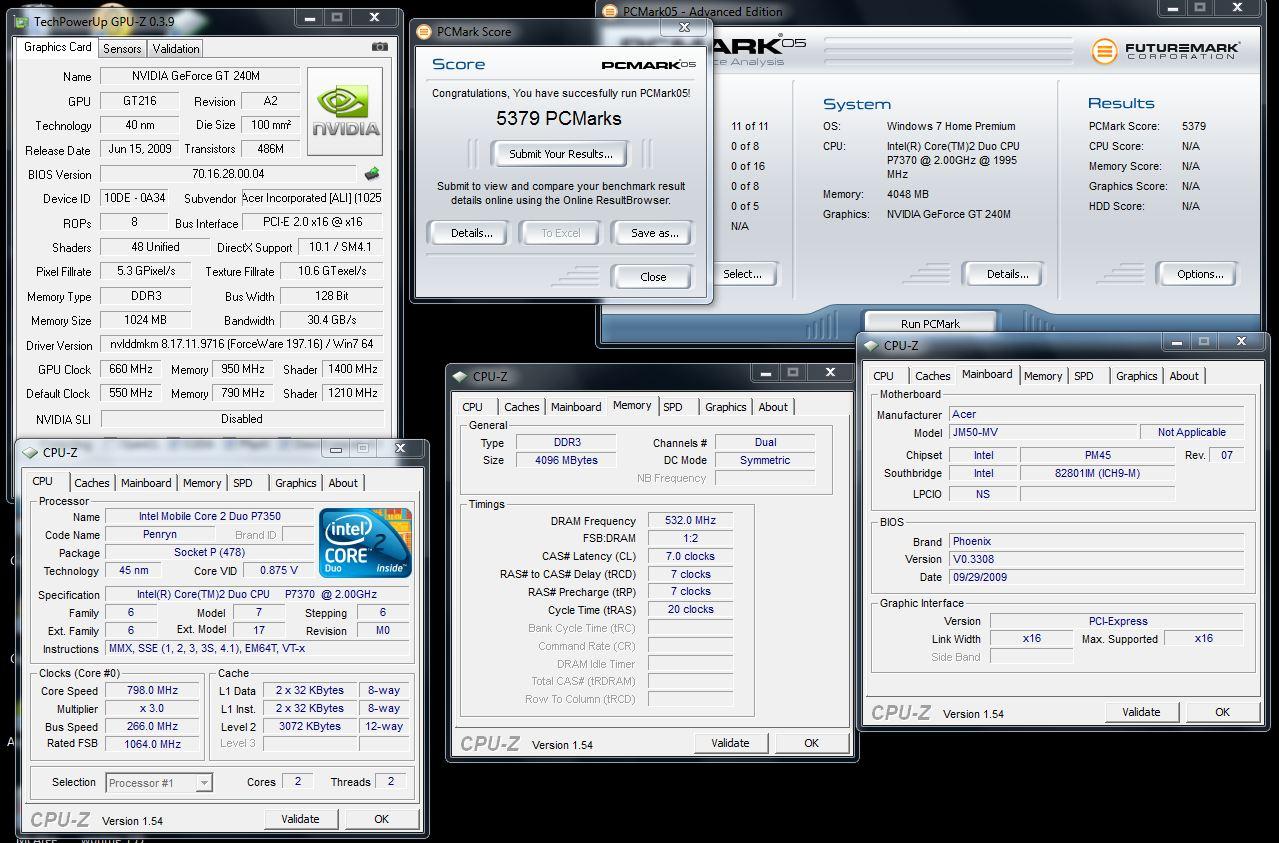Click the BIOS Date value 09/29/2009

1096,577
